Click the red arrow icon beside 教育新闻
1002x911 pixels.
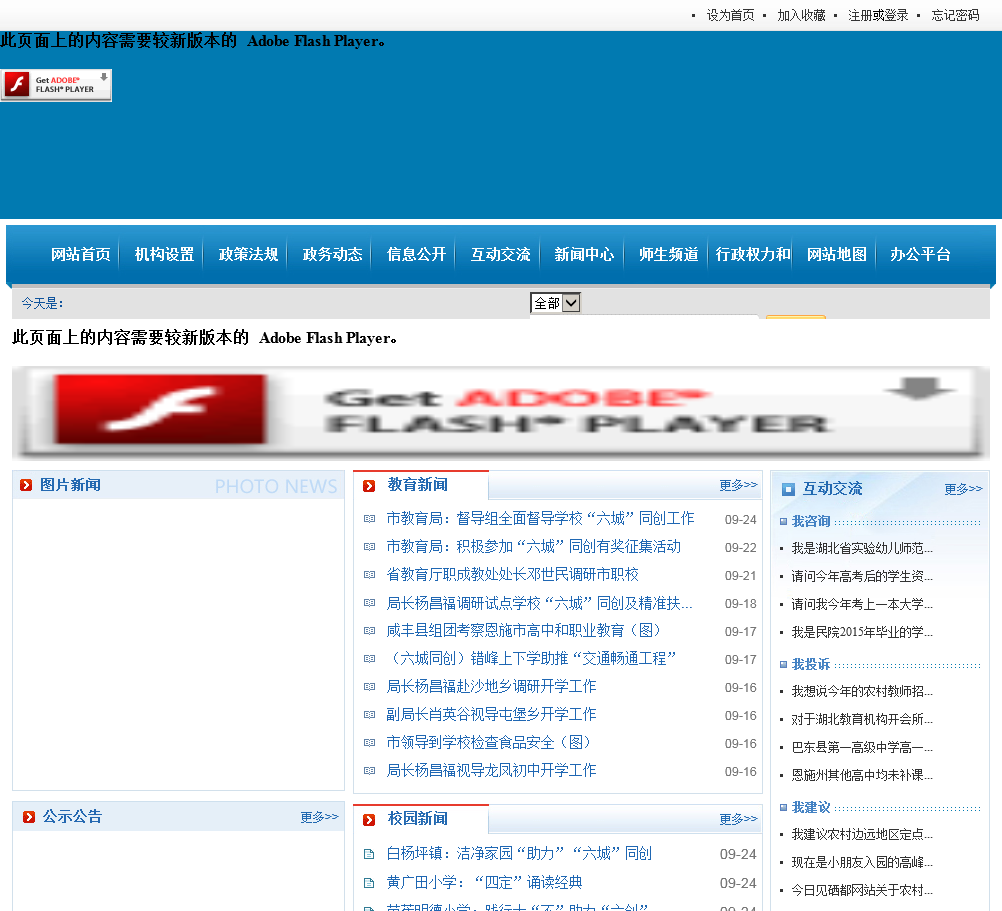pos(369,486)
